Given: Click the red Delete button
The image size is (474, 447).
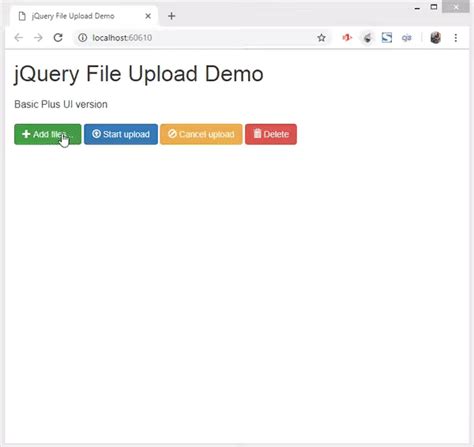Looking at the screenshot, I should tap(271, 134).
